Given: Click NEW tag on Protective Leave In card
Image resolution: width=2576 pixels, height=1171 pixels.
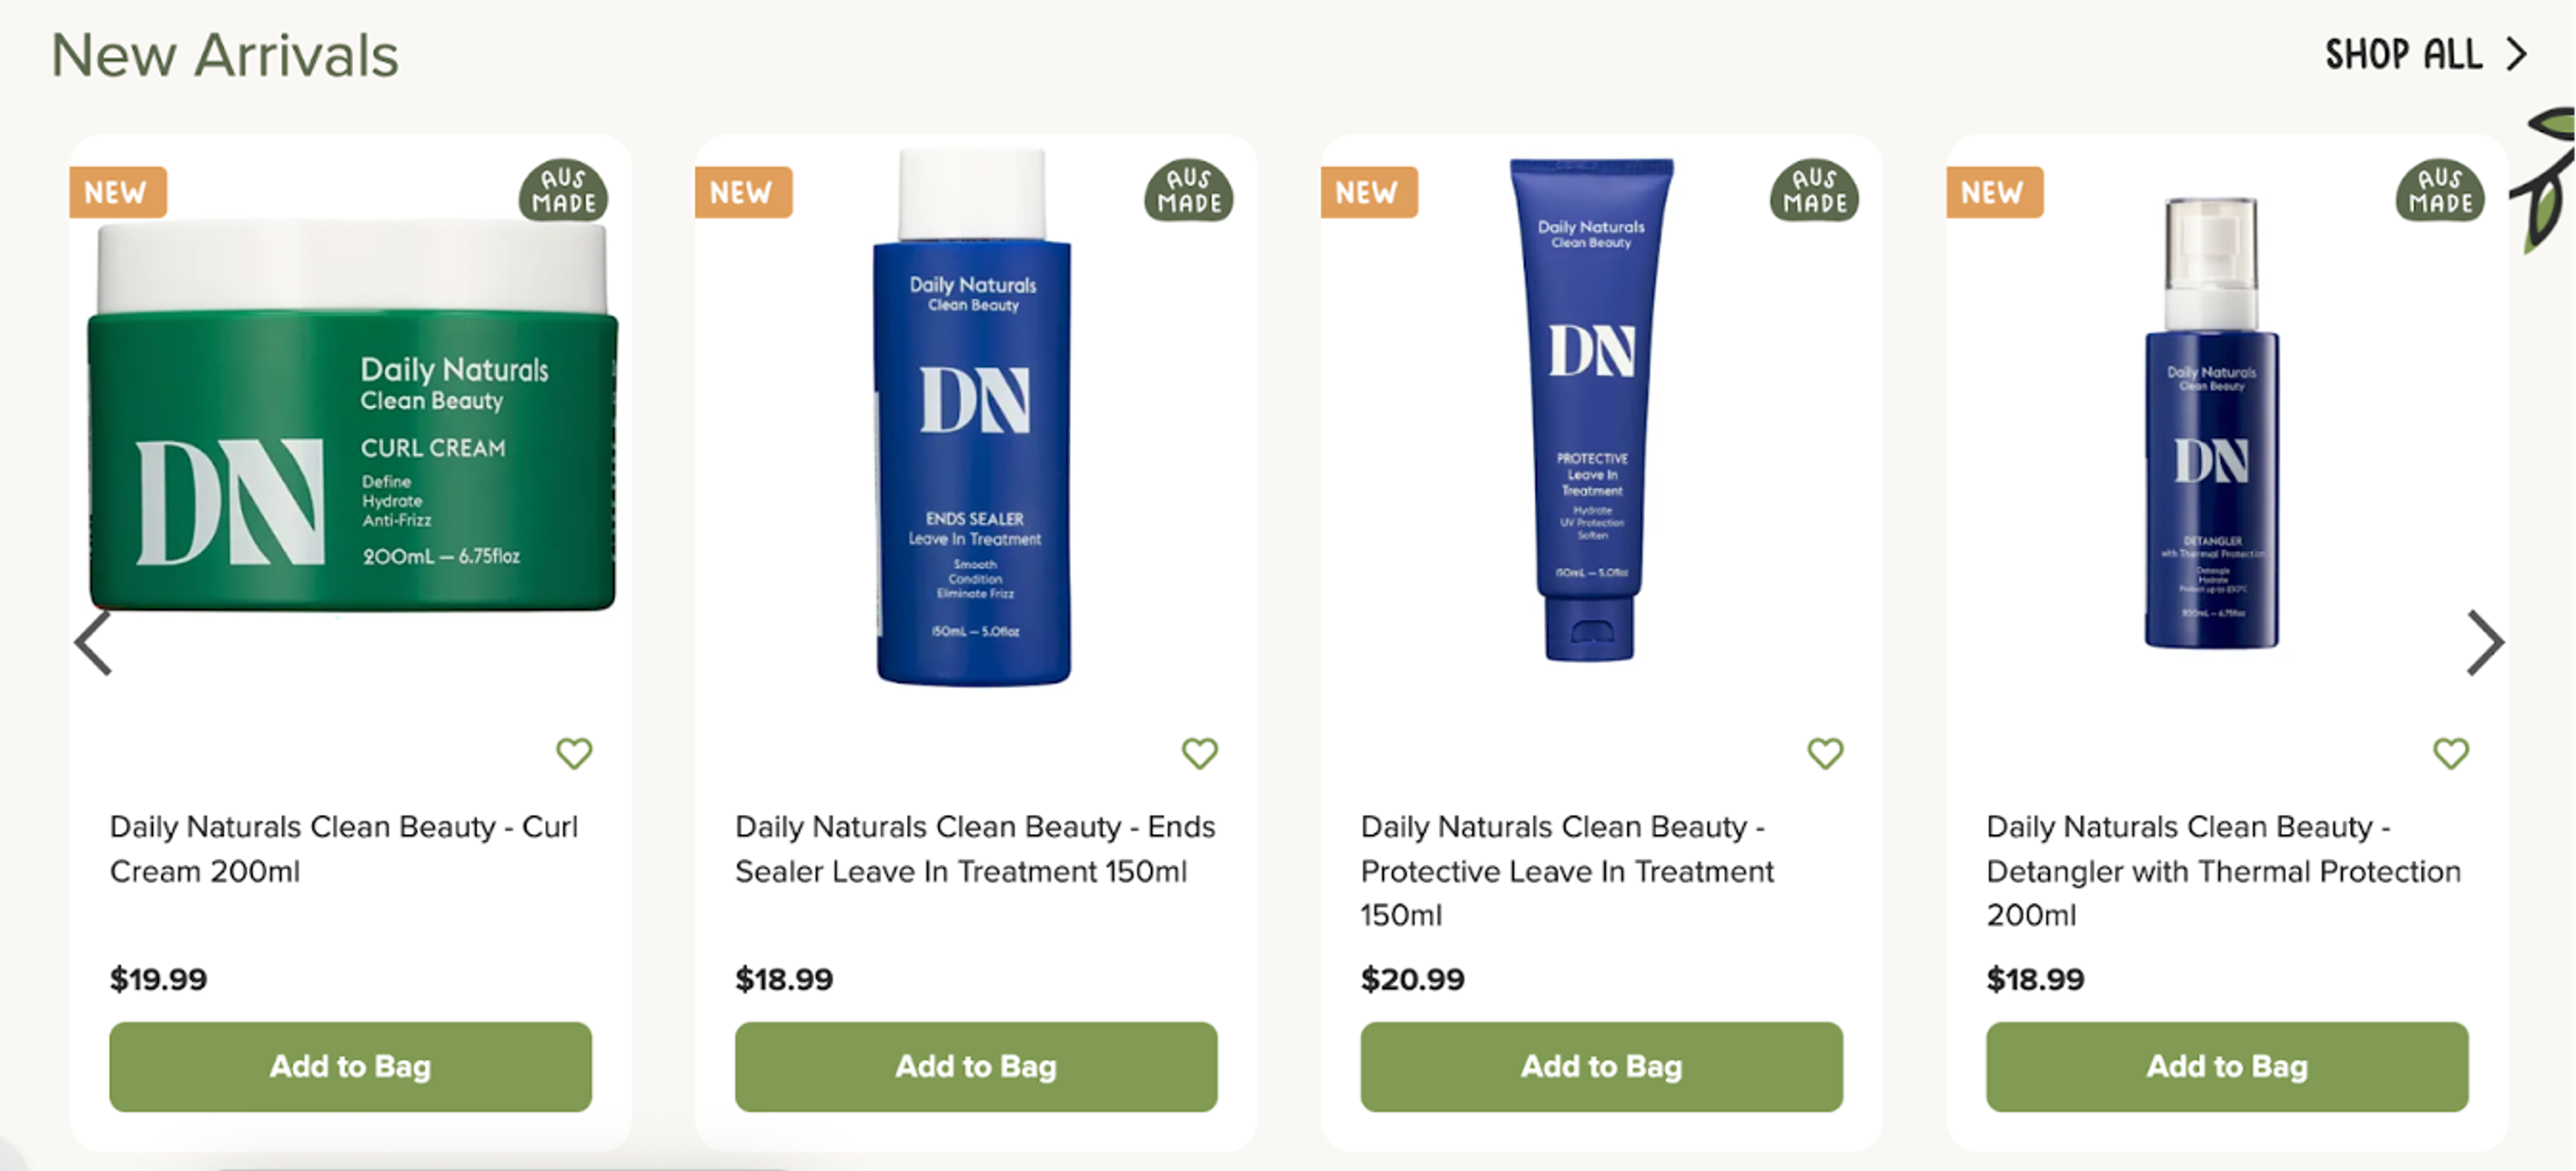Looking at the screenshot, I should (x=1369, y=192).
